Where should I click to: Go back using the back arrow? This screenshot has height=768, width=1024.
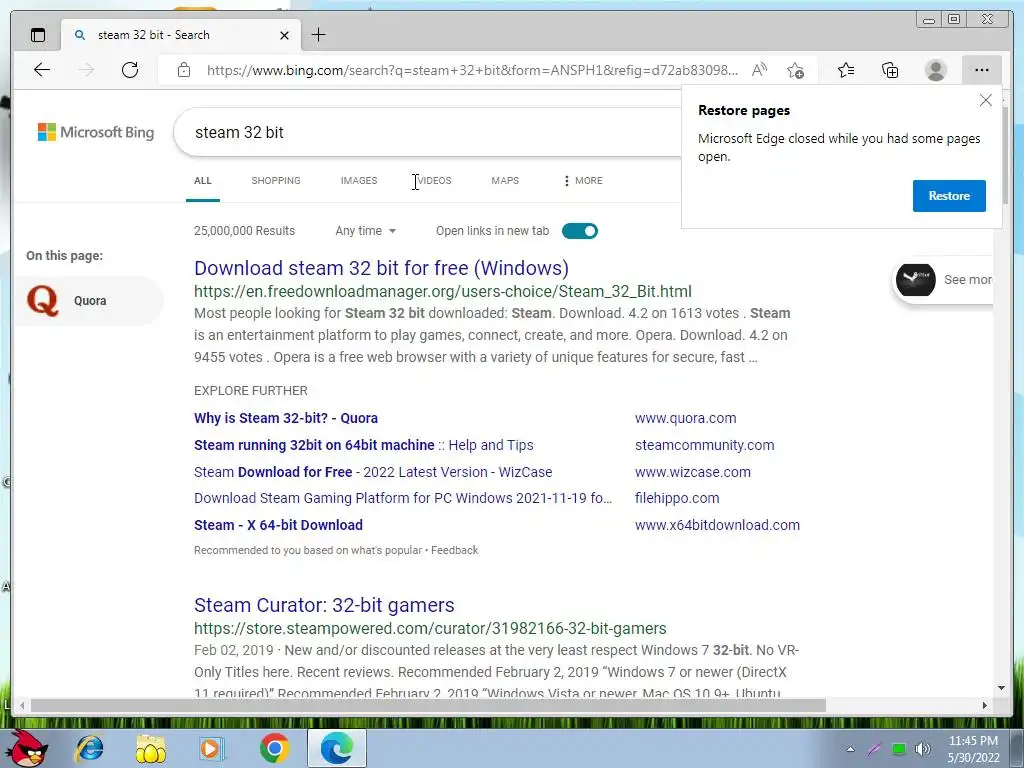click(42, 70)
